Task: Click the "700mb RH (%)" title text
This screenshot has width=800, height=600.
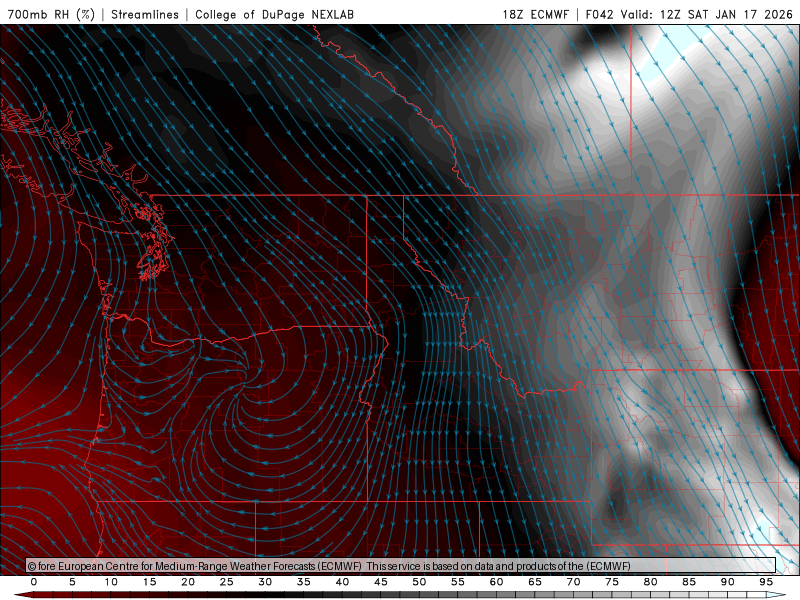Action: click(51, 14)
